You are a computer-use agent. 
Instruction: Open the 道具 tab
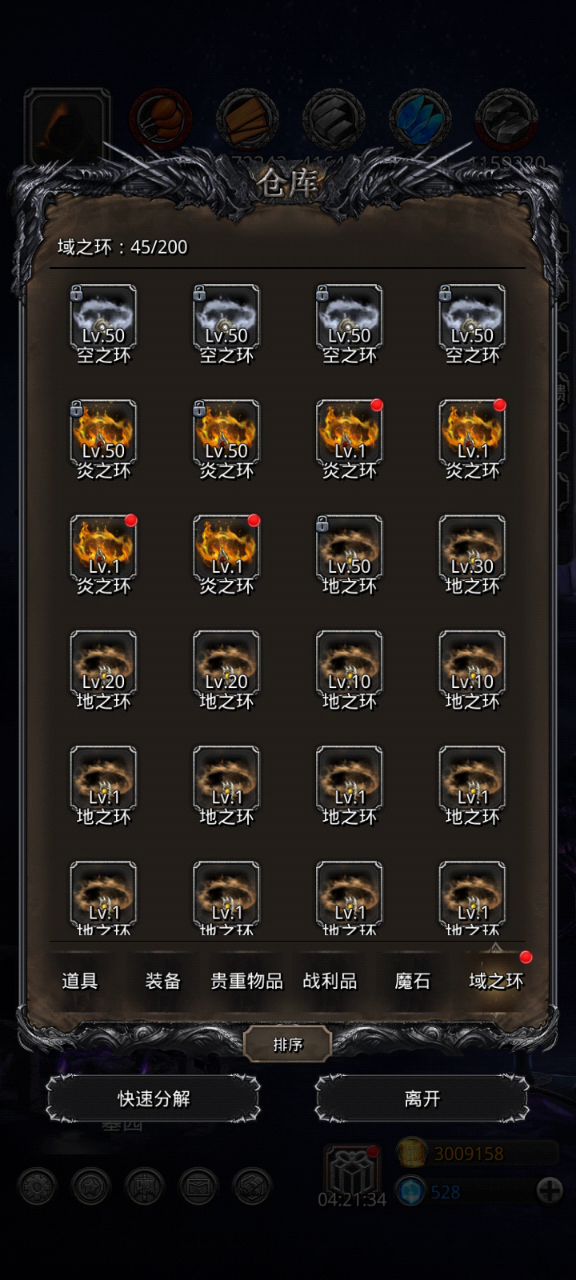click(x=80, y=981)
